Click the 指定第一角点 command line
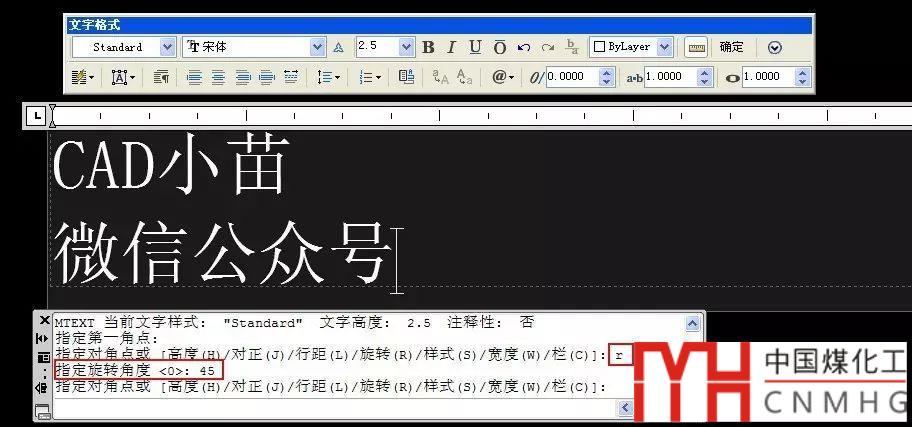 (x=107, y=339)
